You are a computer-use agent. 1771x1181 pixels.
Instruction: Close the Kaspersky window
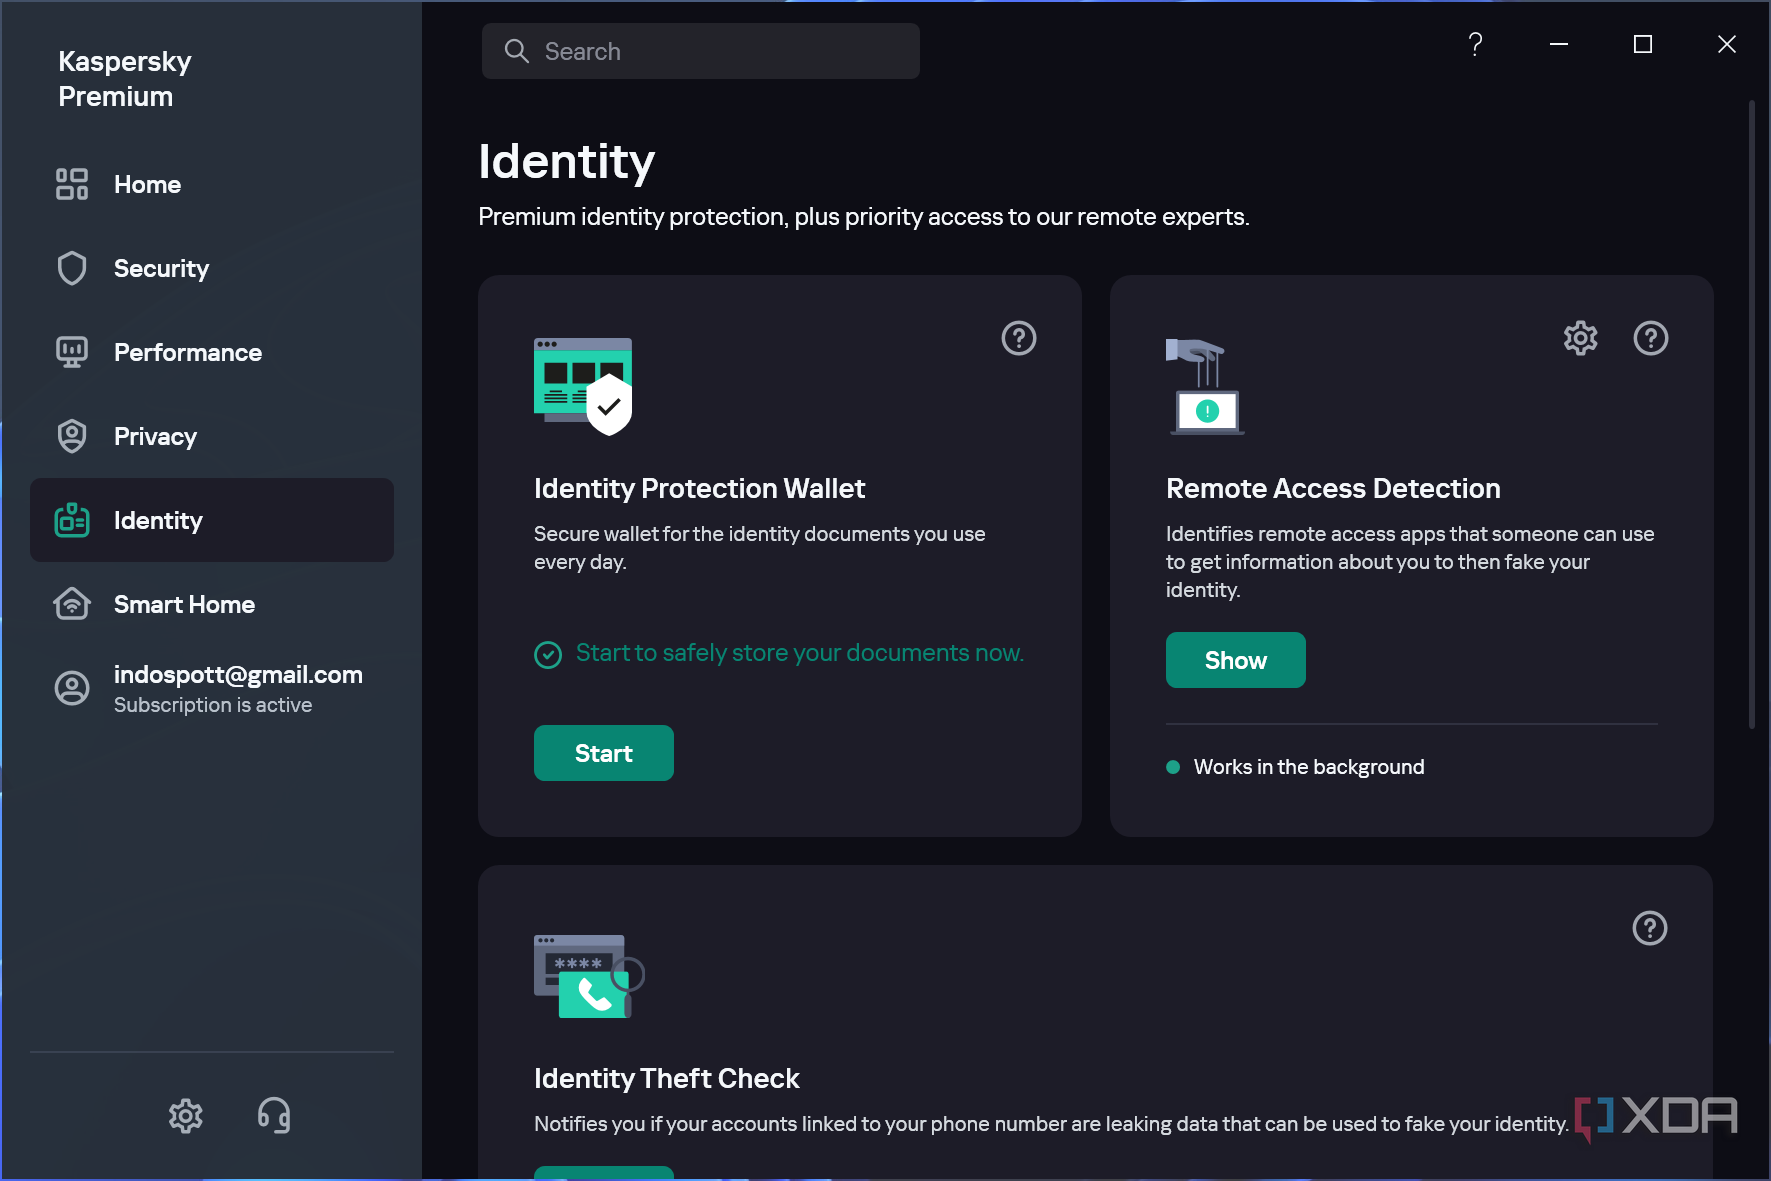pyautogui.click(x=1727, y=44)
